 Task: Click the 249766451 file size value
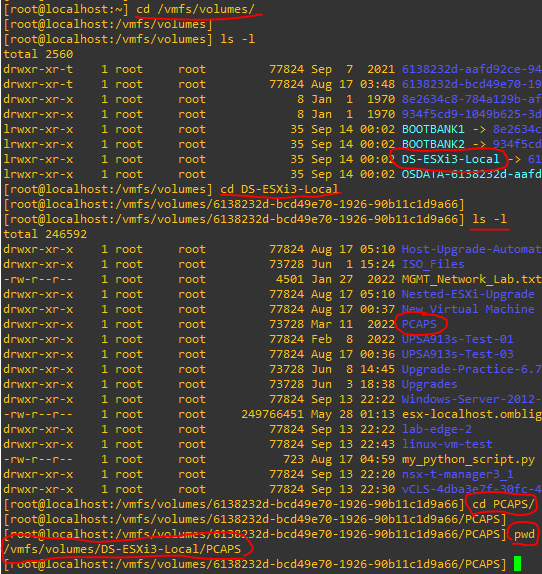pos(272,414)
